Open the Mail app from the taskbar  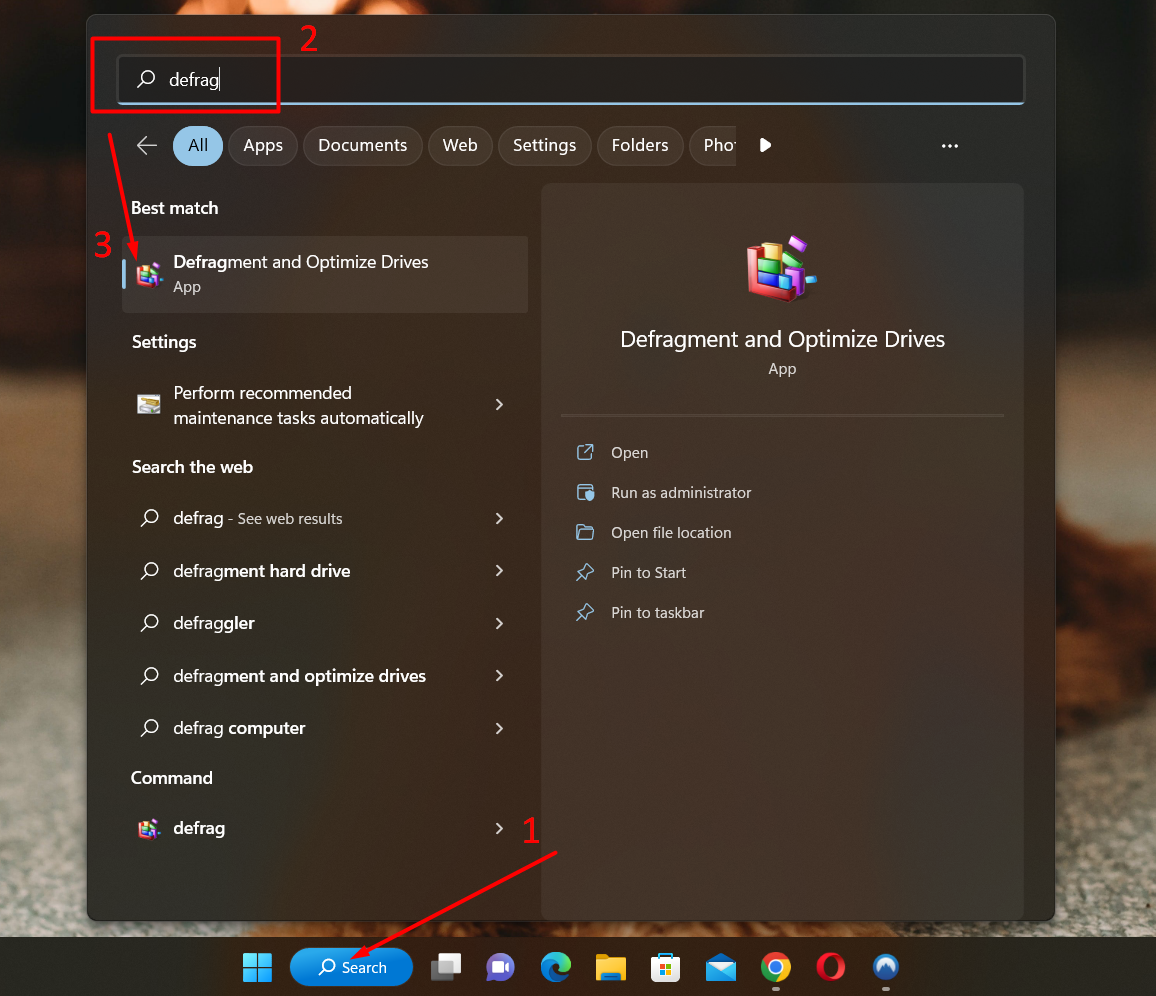(720, 967)
